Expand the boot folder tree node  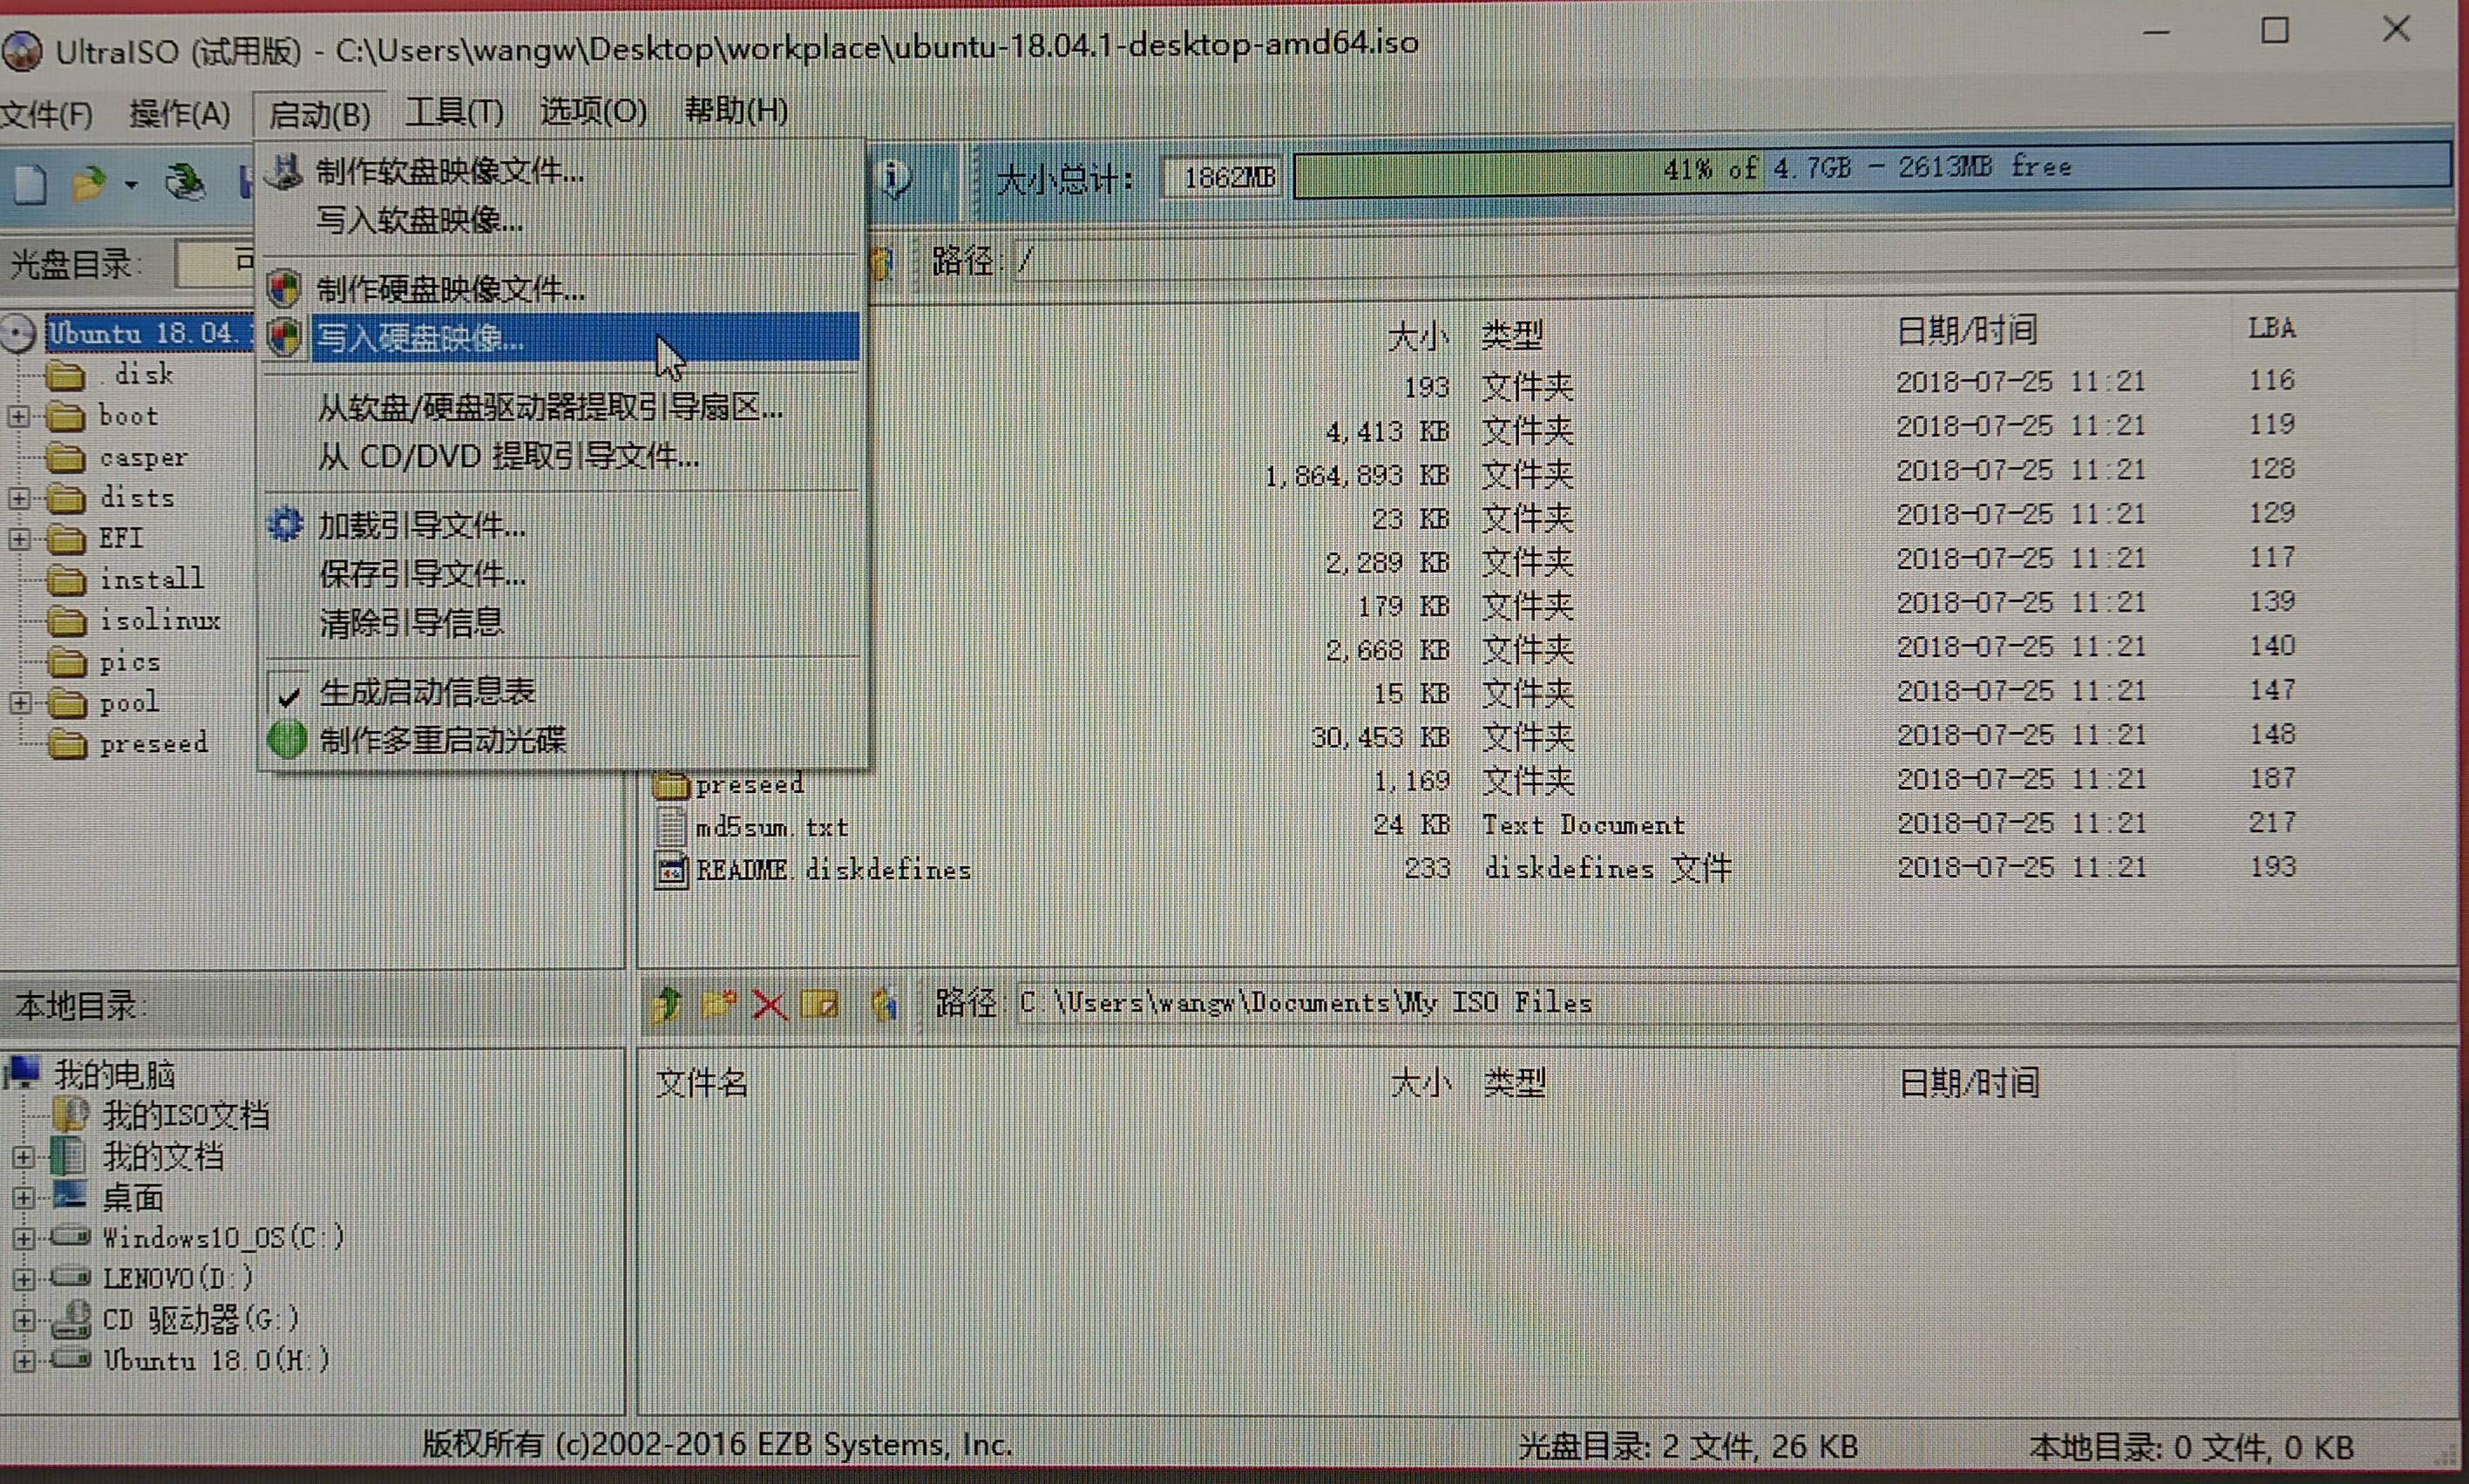click(19, 416)
